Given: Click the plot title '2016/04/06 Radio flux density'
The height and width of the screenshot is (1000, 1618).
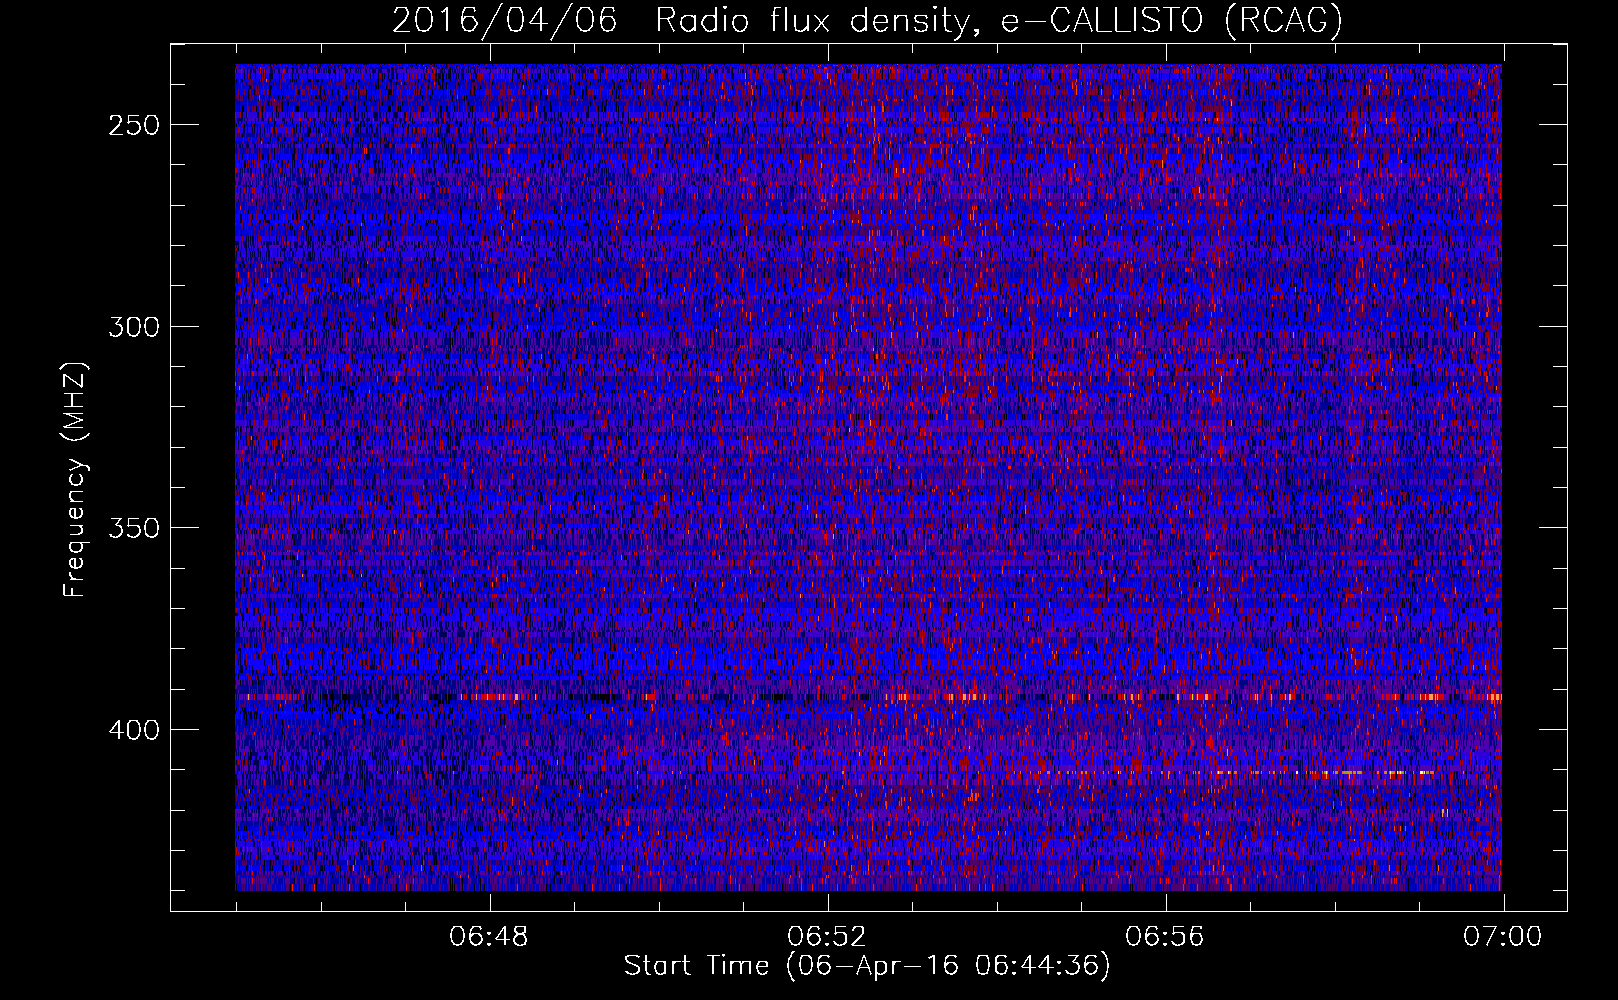Looking at the screenshot, I should pyautogui.click(x=866, y=20).
